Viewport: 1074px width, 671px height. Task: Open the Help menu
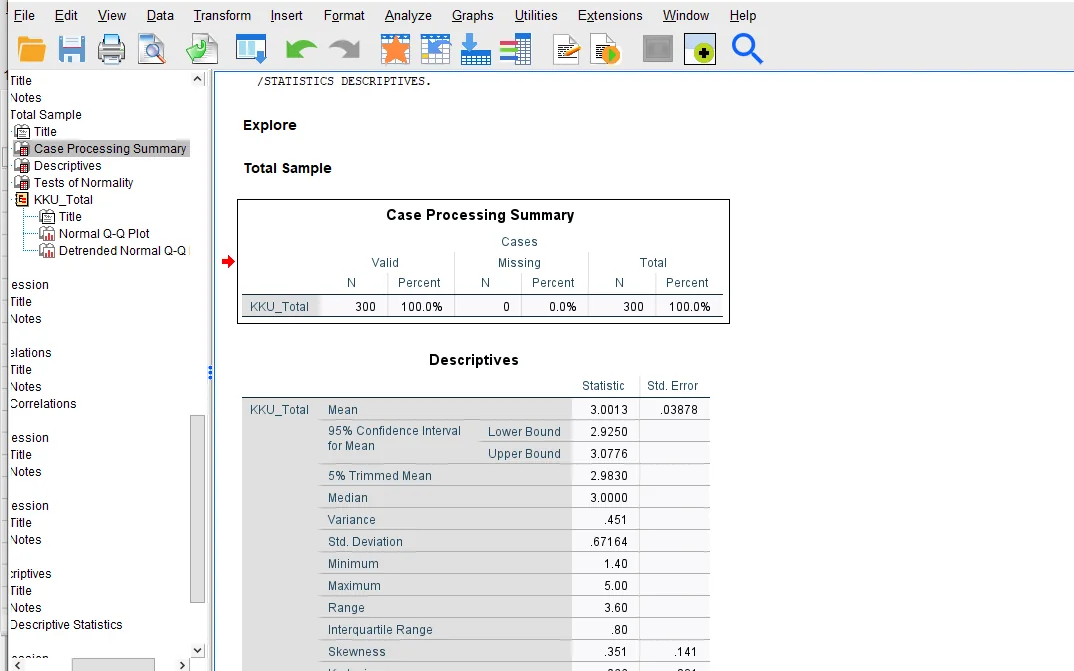coord(742,15)
